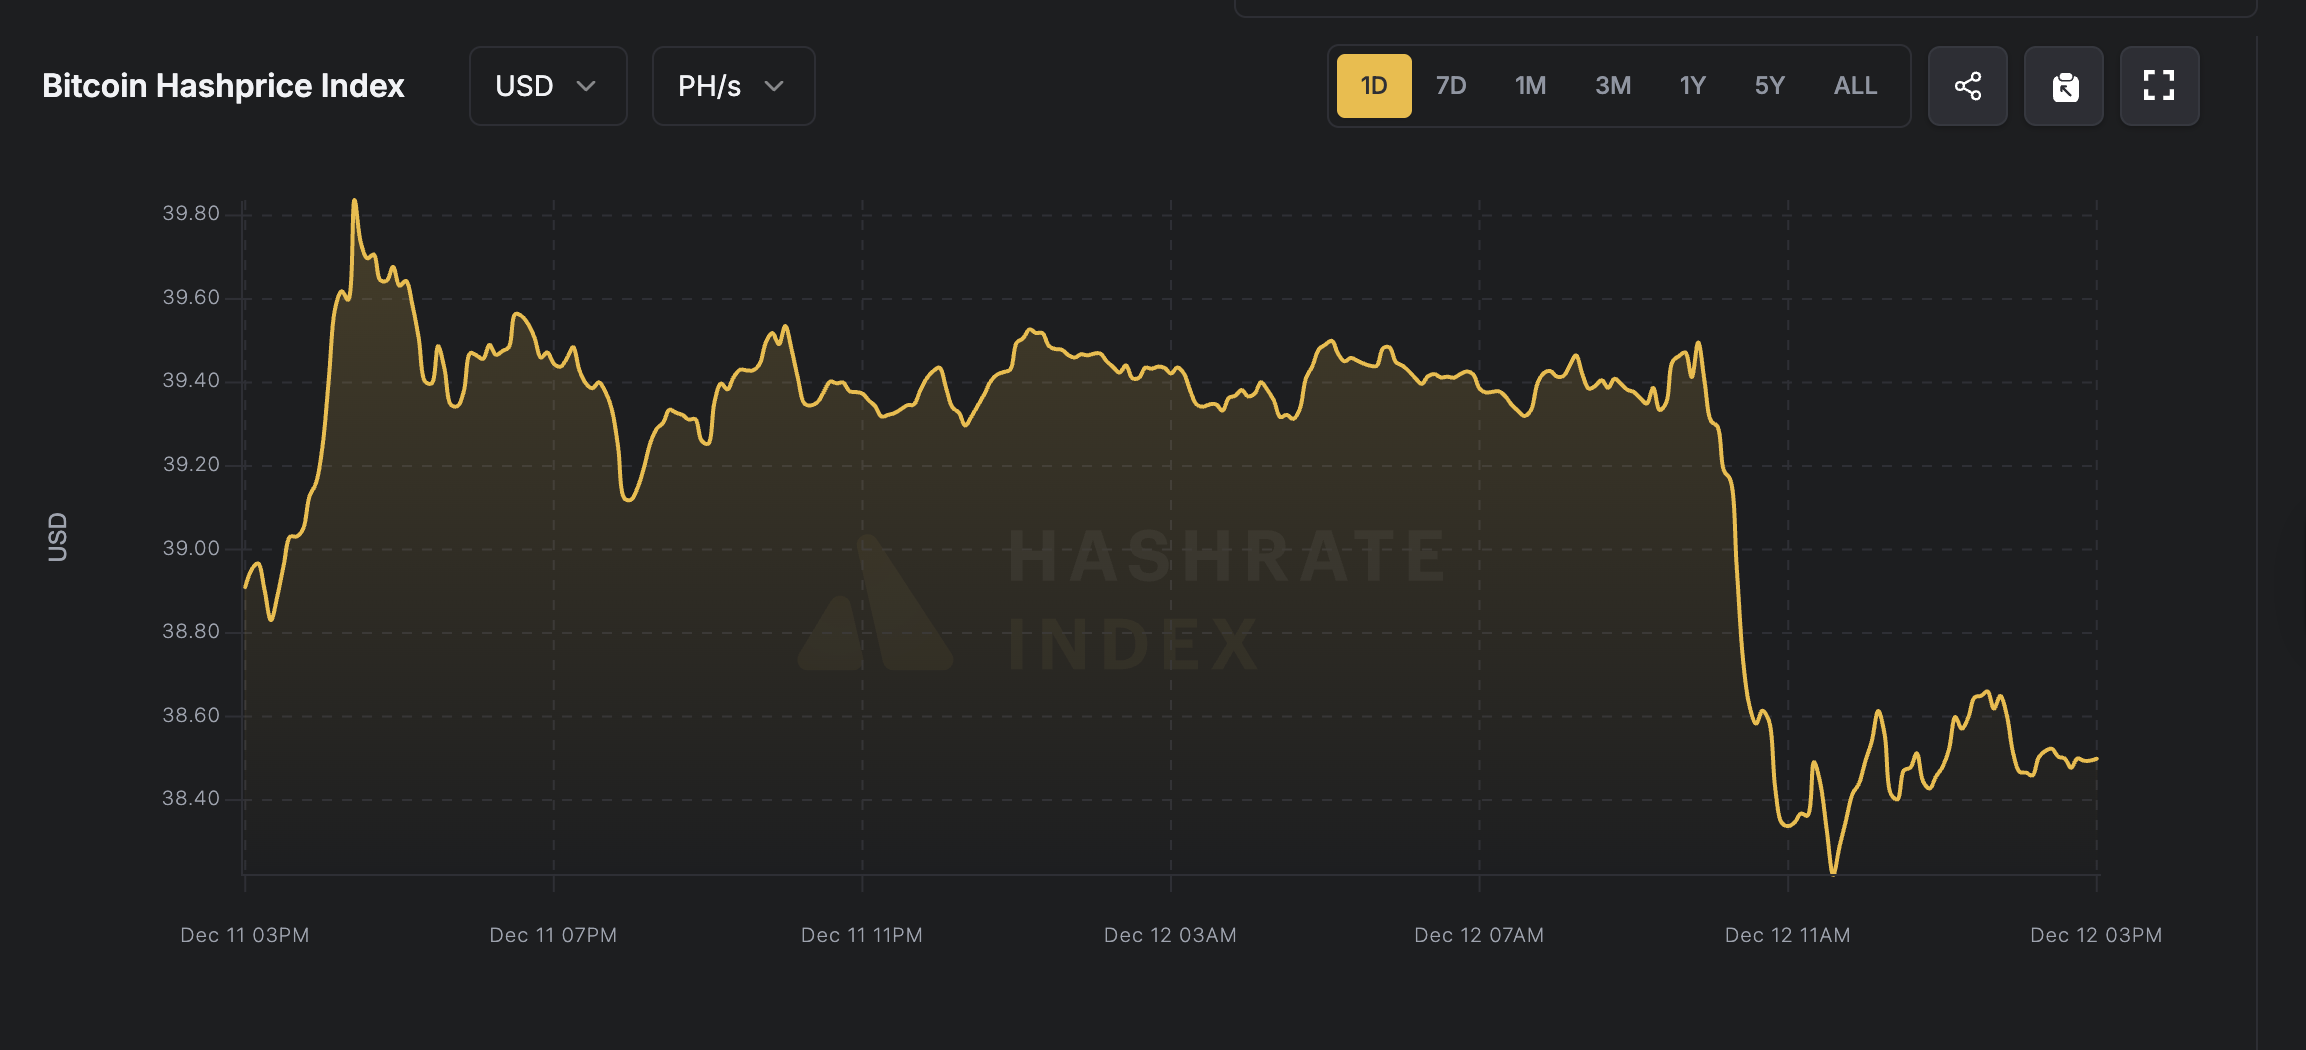The width and height of the screenshot is (2306, 1050).
Task: Click the copy-to-clipboard icon
Action: (2064, 86)
